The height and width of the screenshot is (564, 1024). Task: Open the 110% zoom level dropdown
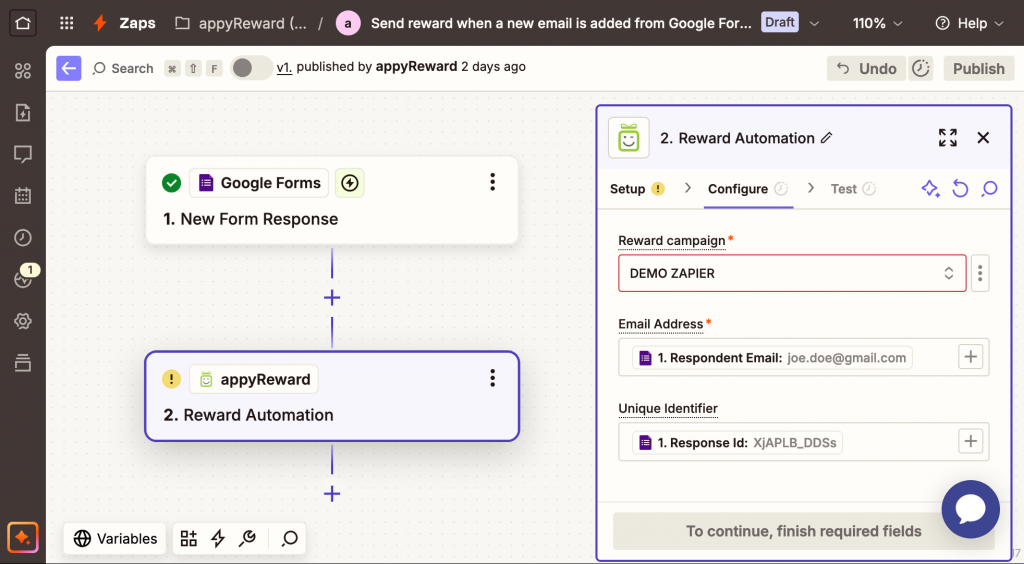[877, 24]
